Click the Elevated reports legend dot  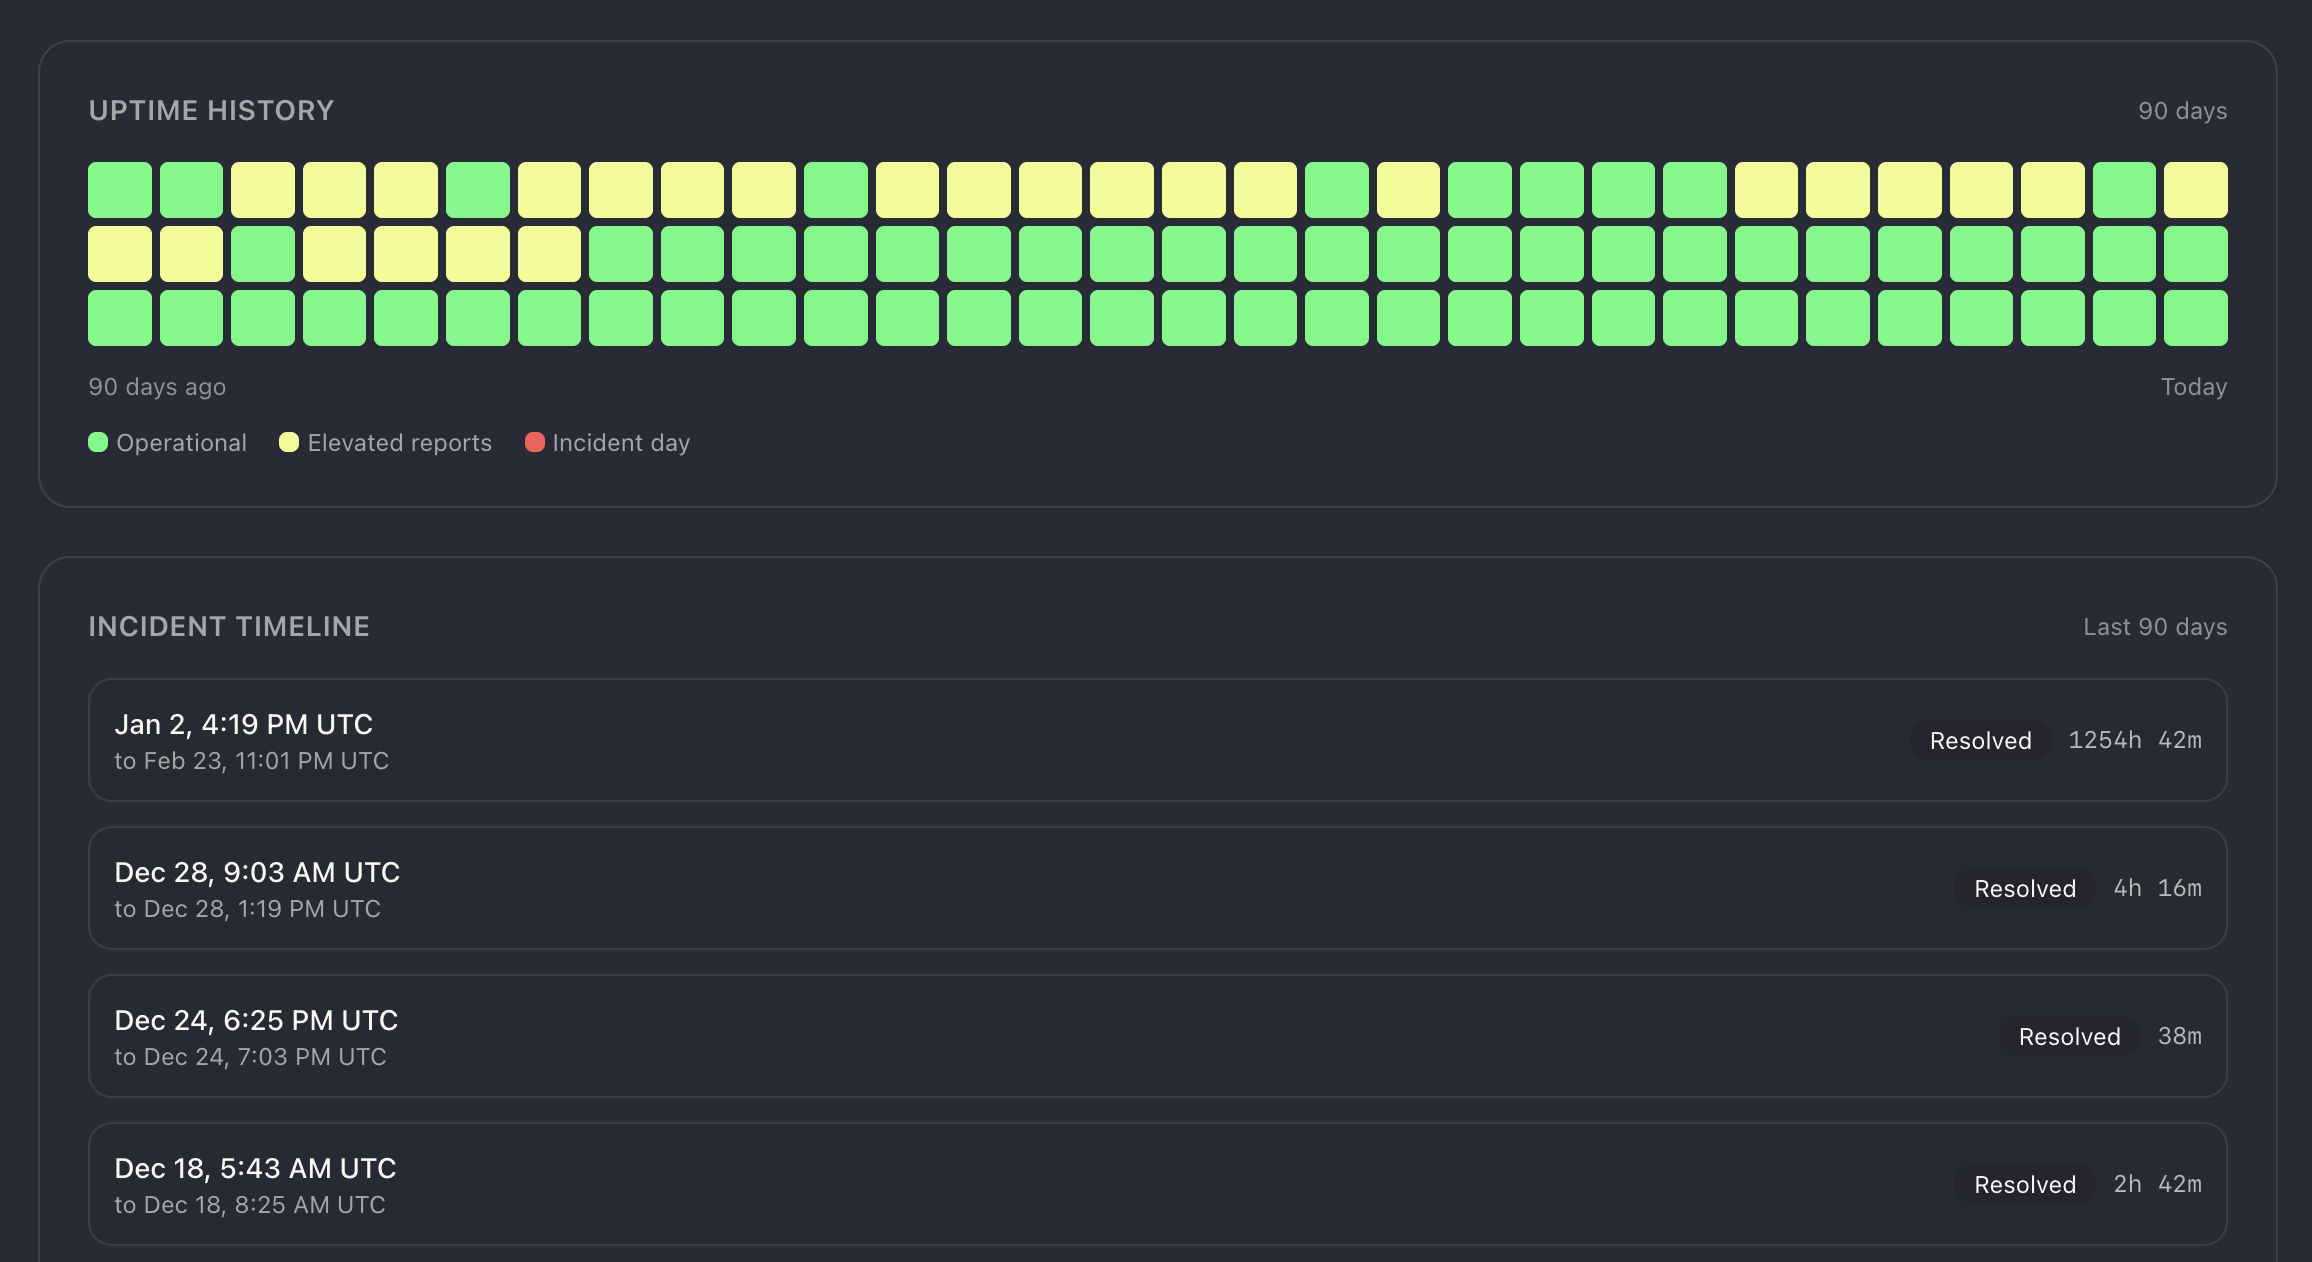click(x=290, y=442)
